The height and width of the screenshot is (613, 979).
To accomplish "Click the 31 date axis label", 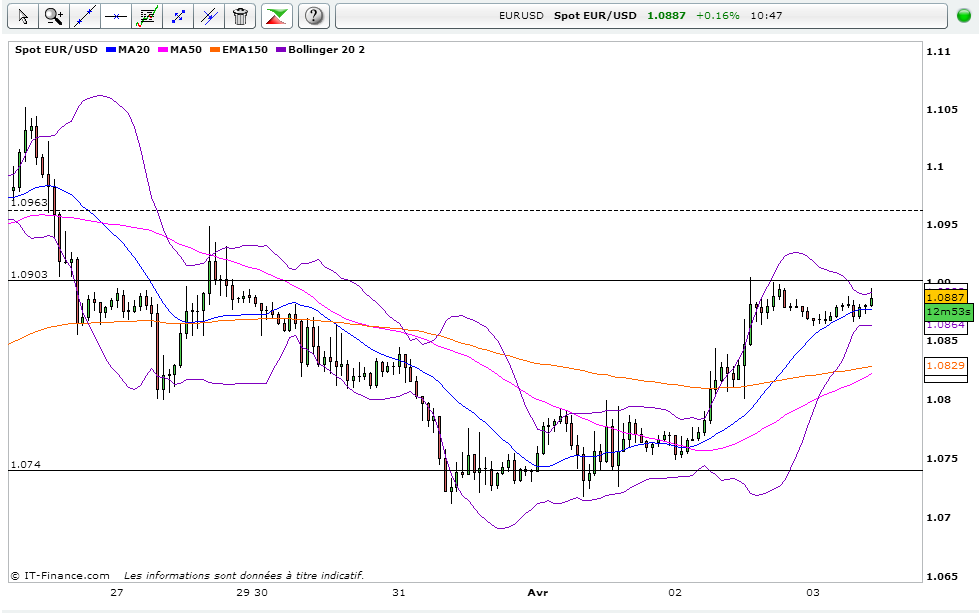I will [x=398, y=592].
